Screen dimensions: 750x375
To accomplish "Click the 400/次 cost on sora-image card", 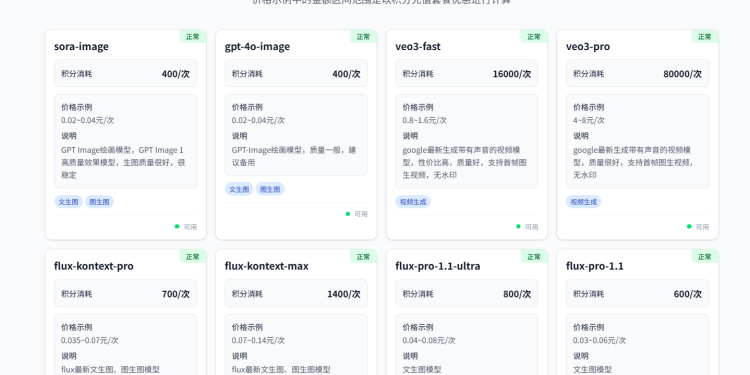I will 176,74.
